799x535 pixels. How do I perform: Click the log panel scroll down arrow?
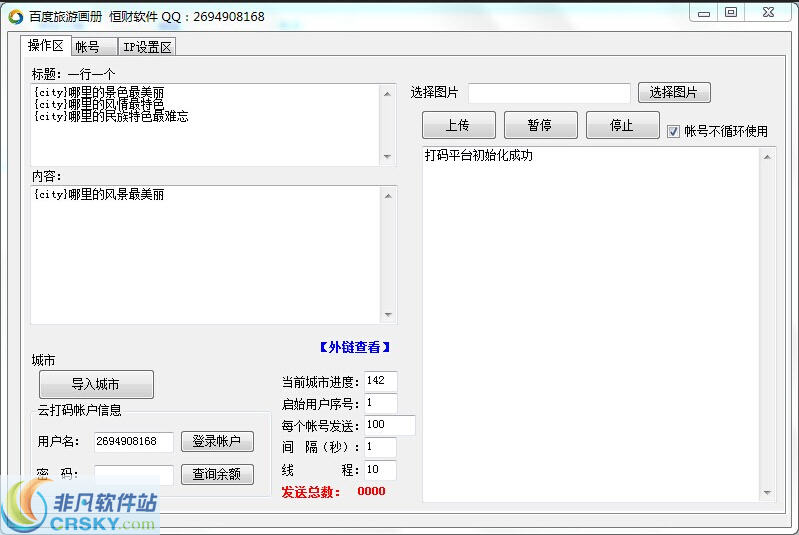coord(767,493)
